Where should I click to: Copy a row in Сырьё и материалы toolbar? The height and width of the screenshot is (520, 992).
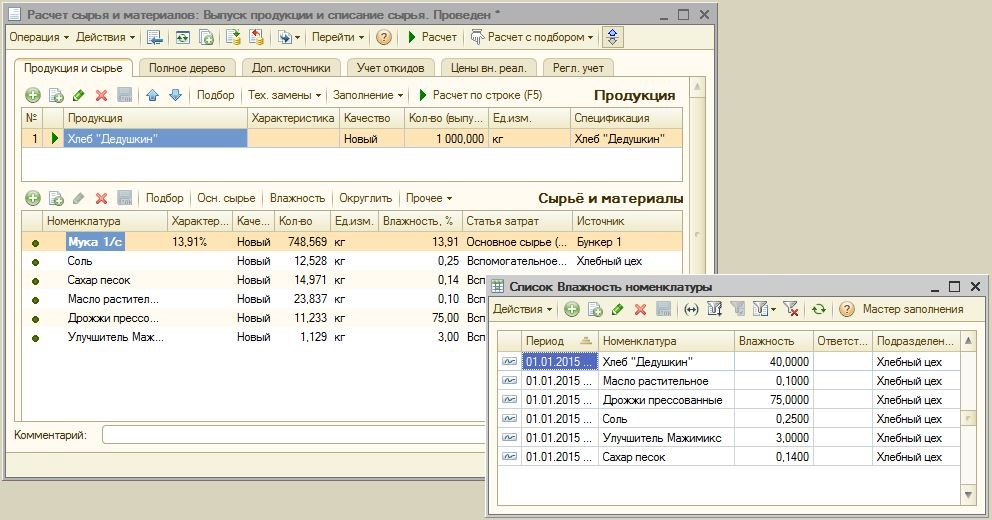point(56,199)
